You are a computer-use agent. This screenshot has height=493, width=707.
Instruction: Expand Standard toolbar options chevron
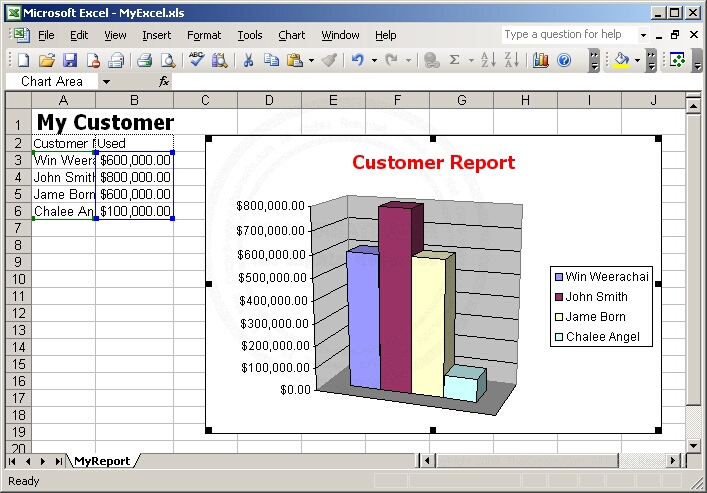[594, 60]
